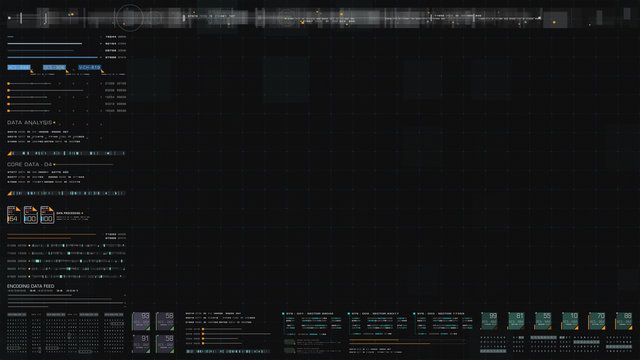Expand the orange arrow under first blue tab
Viewport: 640px width, 360px height.
click(32, 71)
